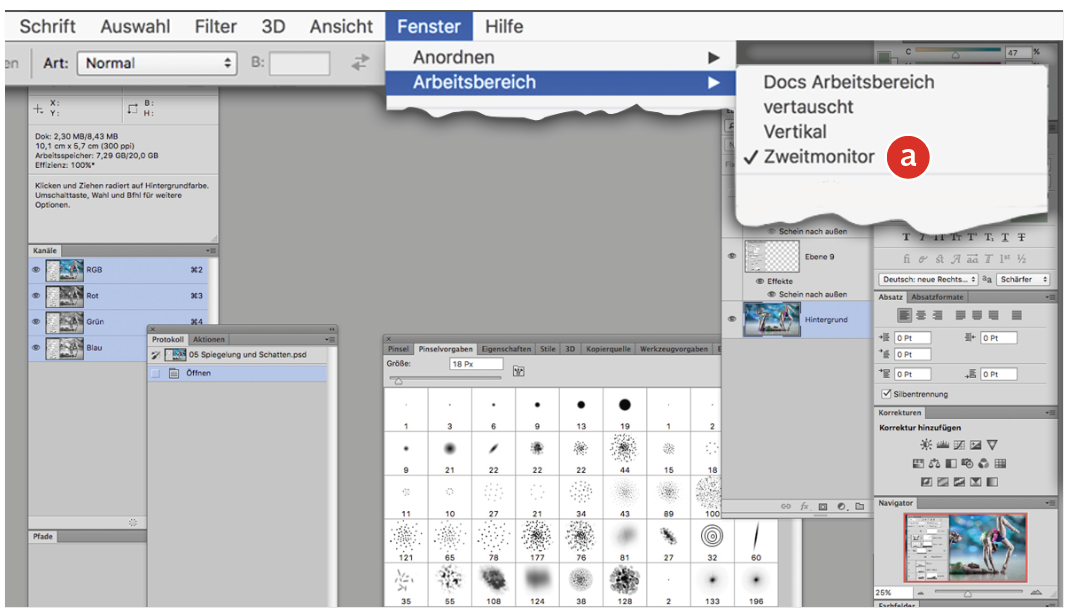Add an Exposure adjustment in Korrekturen
1068x612 pixels.
coord(975,445)
